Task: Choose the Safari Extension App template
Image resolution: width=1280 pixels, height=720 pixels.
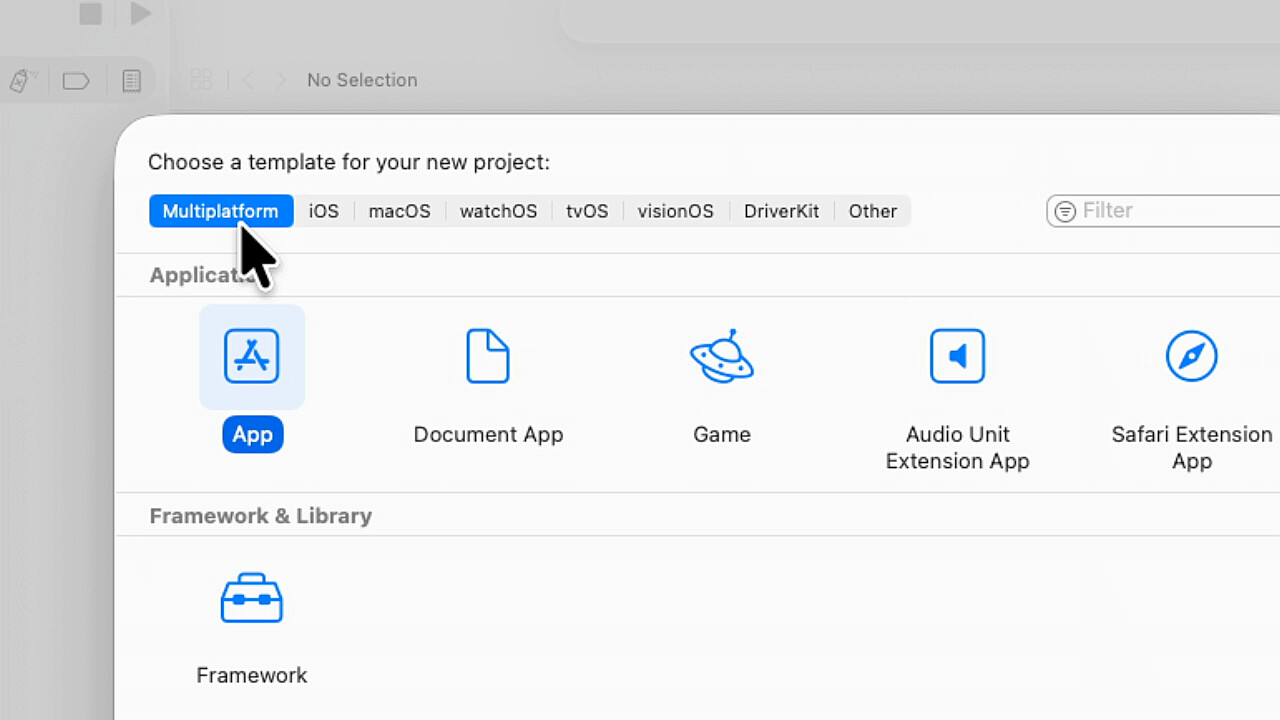Action: (1191, 357)
